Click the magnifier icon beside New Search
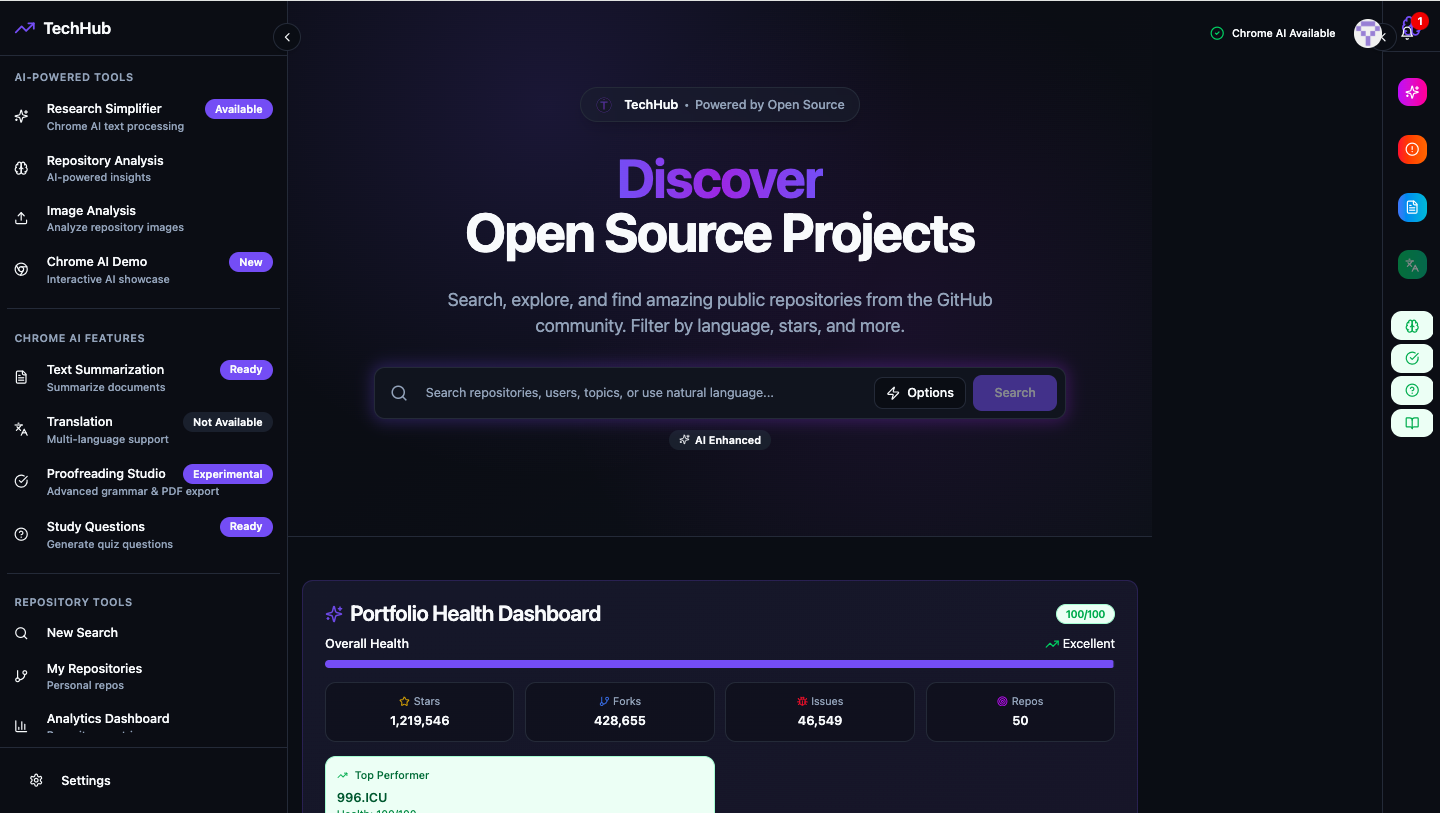The width and height of the screenshot is (1440, 813). 21,633
